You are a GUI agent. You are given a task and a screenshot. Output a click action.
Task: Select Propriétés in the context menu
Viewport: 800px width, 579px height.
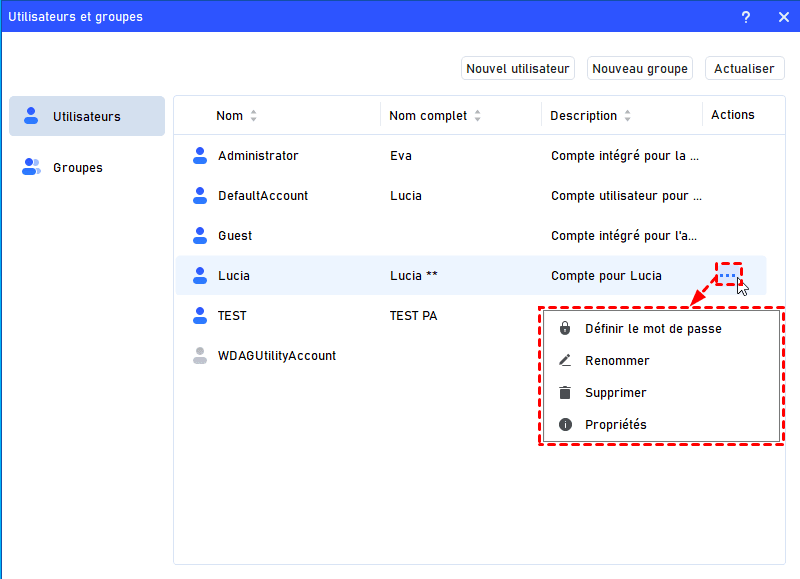(x=616, y=424)
